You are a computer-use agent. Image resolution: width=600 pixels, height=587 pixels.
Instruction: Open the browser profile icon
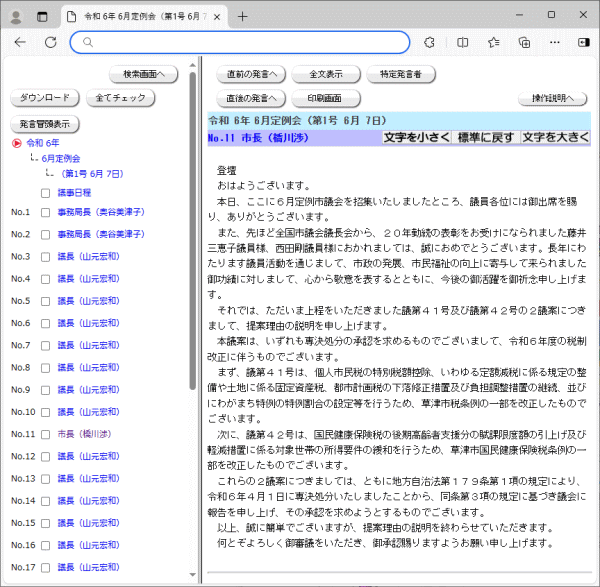point(16,17)
